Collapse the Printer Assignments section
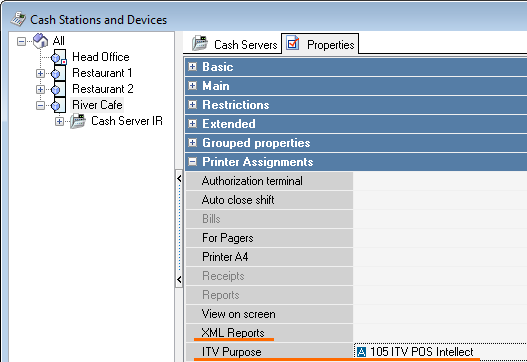The image size is (527, 362). click(193, 162)
